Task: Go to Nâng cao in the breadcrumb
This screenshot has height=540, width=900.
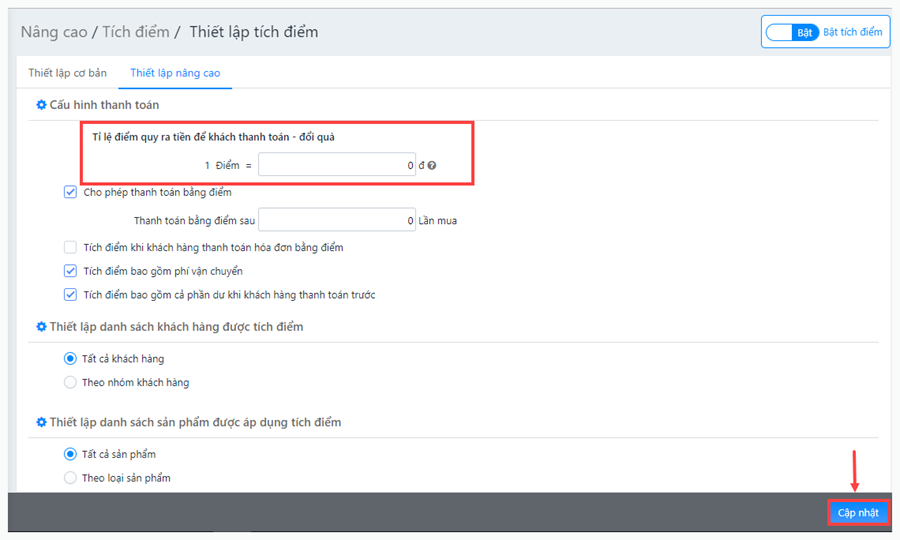Action: [x=54, y=32]
